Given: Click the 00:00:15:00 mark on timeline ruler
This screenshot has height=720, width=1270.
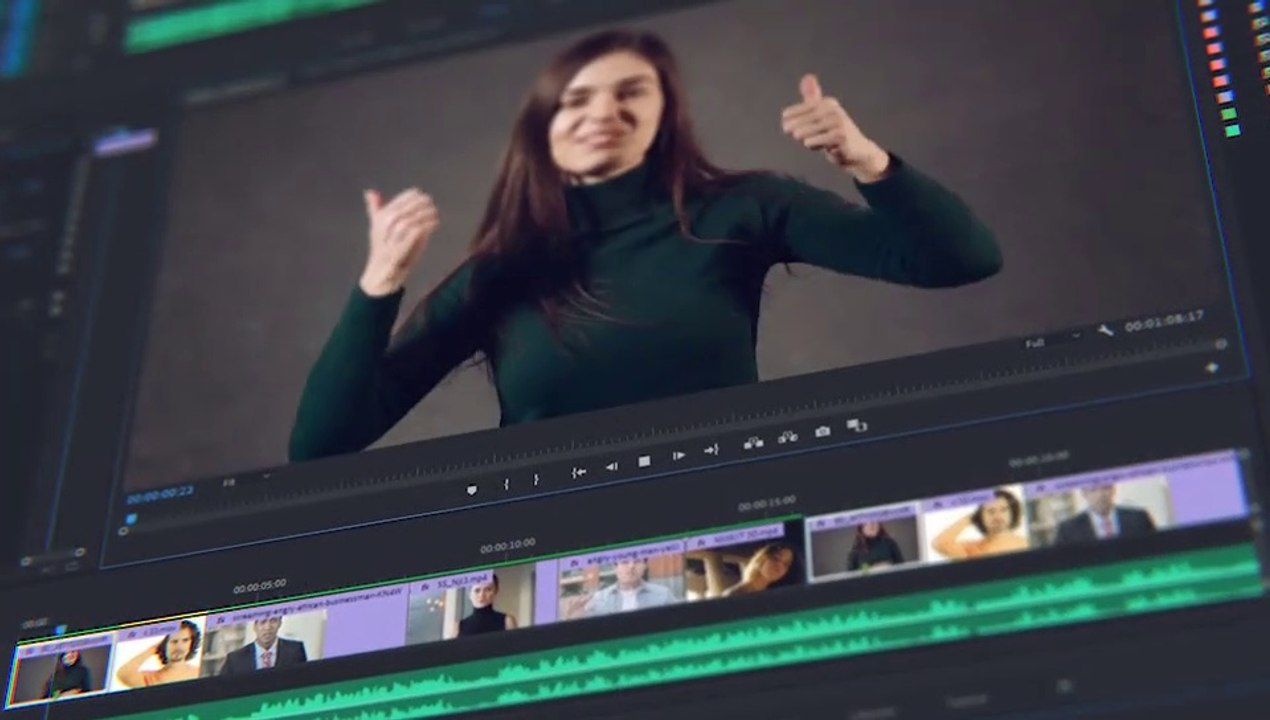Looking at the screenshot, I should pyautogui.click(x=767, y=503).
